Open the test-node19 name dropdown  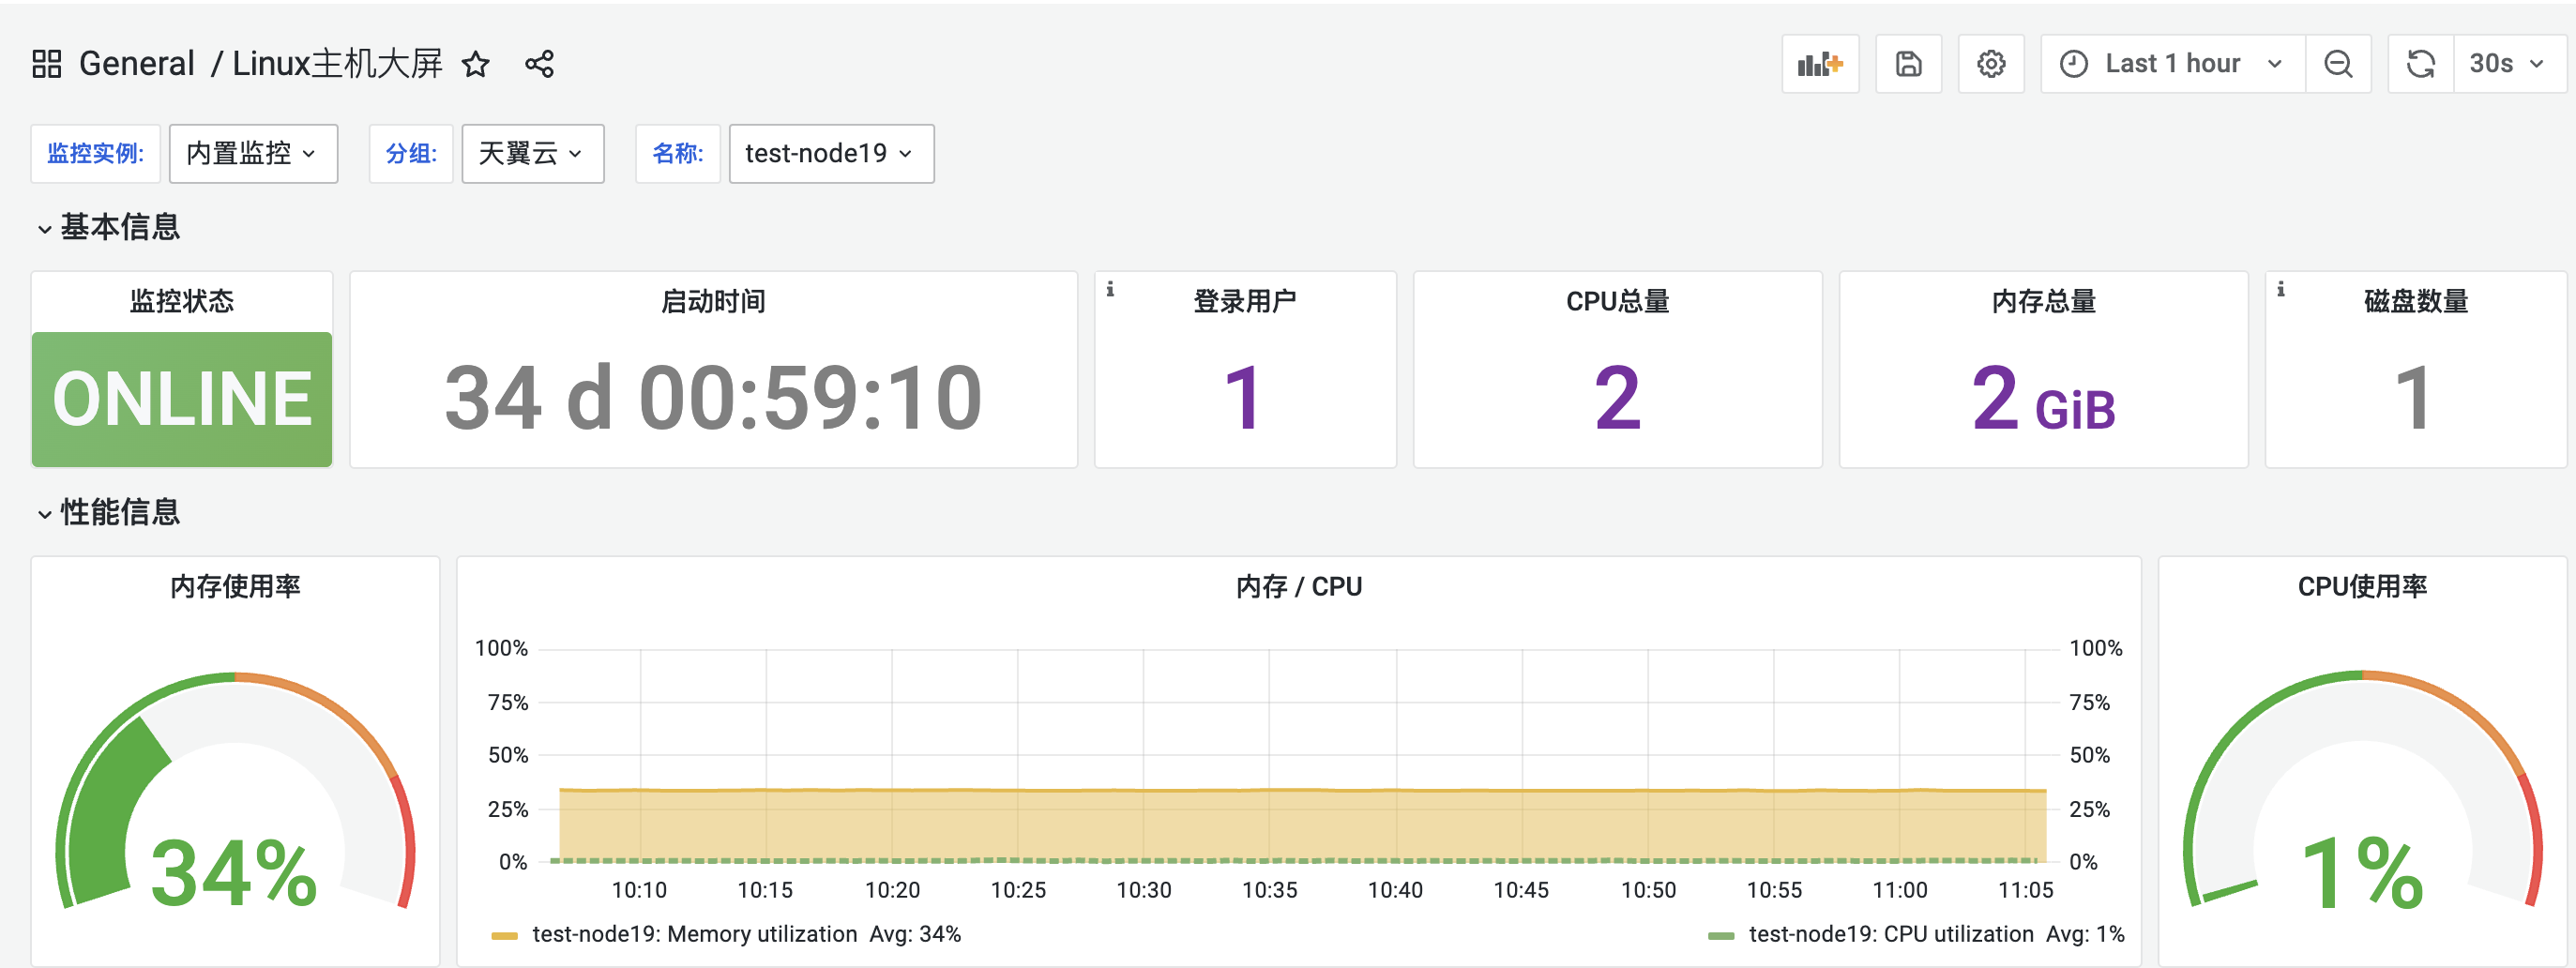coord(830,153)
